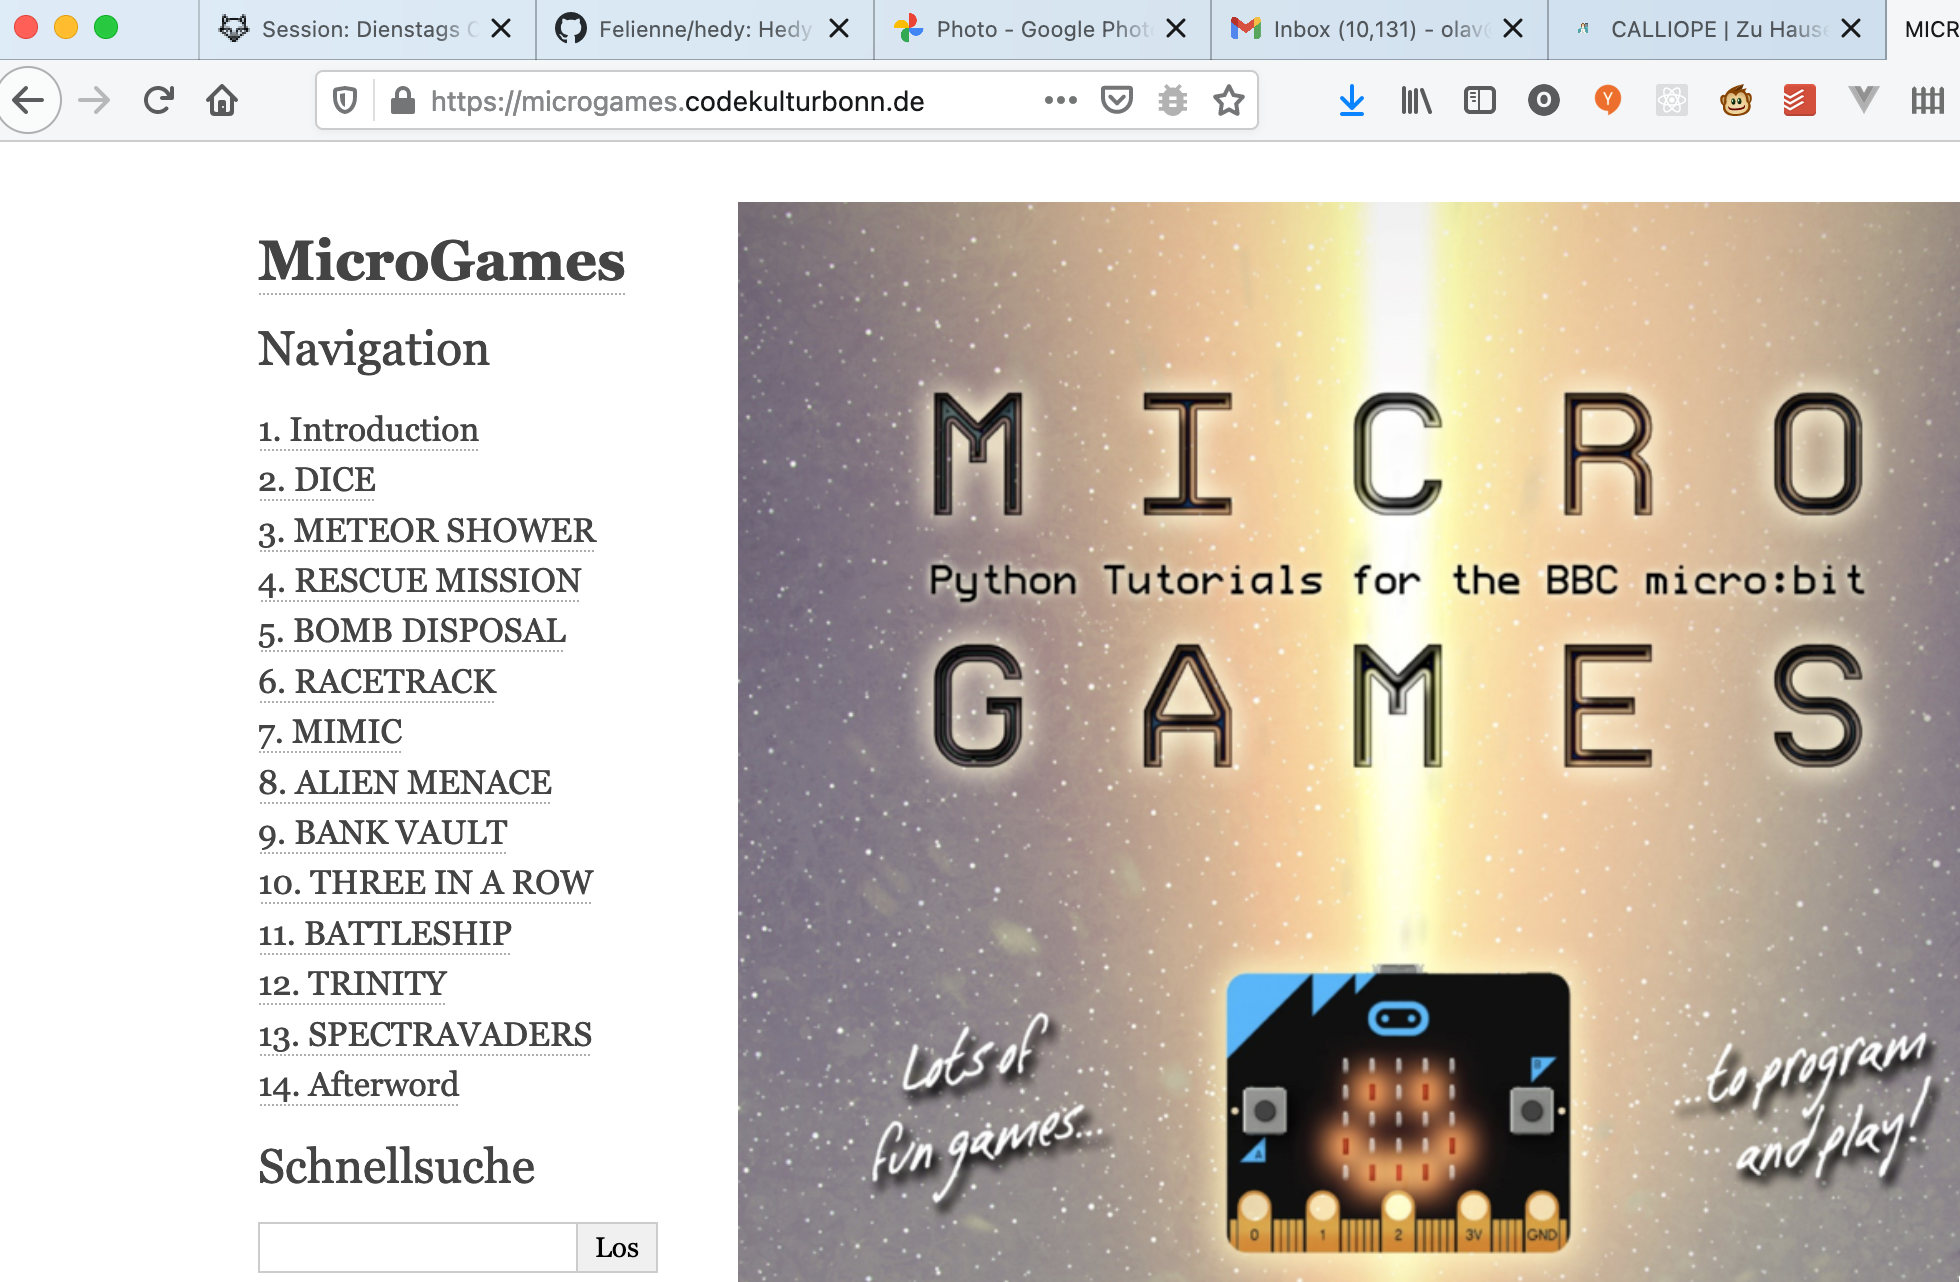
Task: Bookmark this page with the star icon
Action: 1228,100
